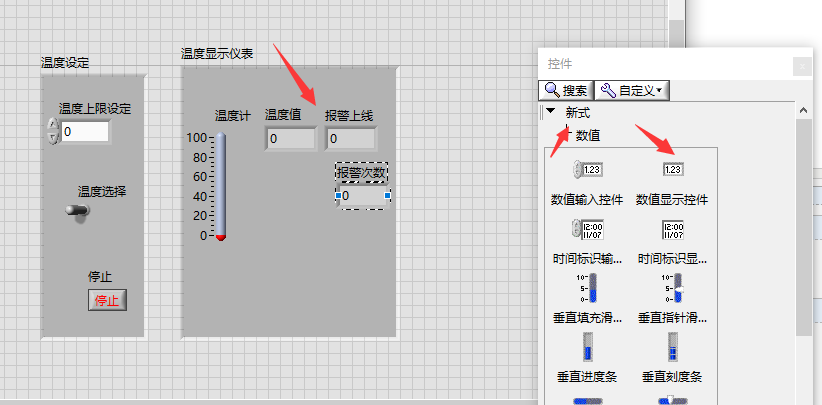Click the 报警次数 label text
Screen dimensions: 822x405
point(362,173)
